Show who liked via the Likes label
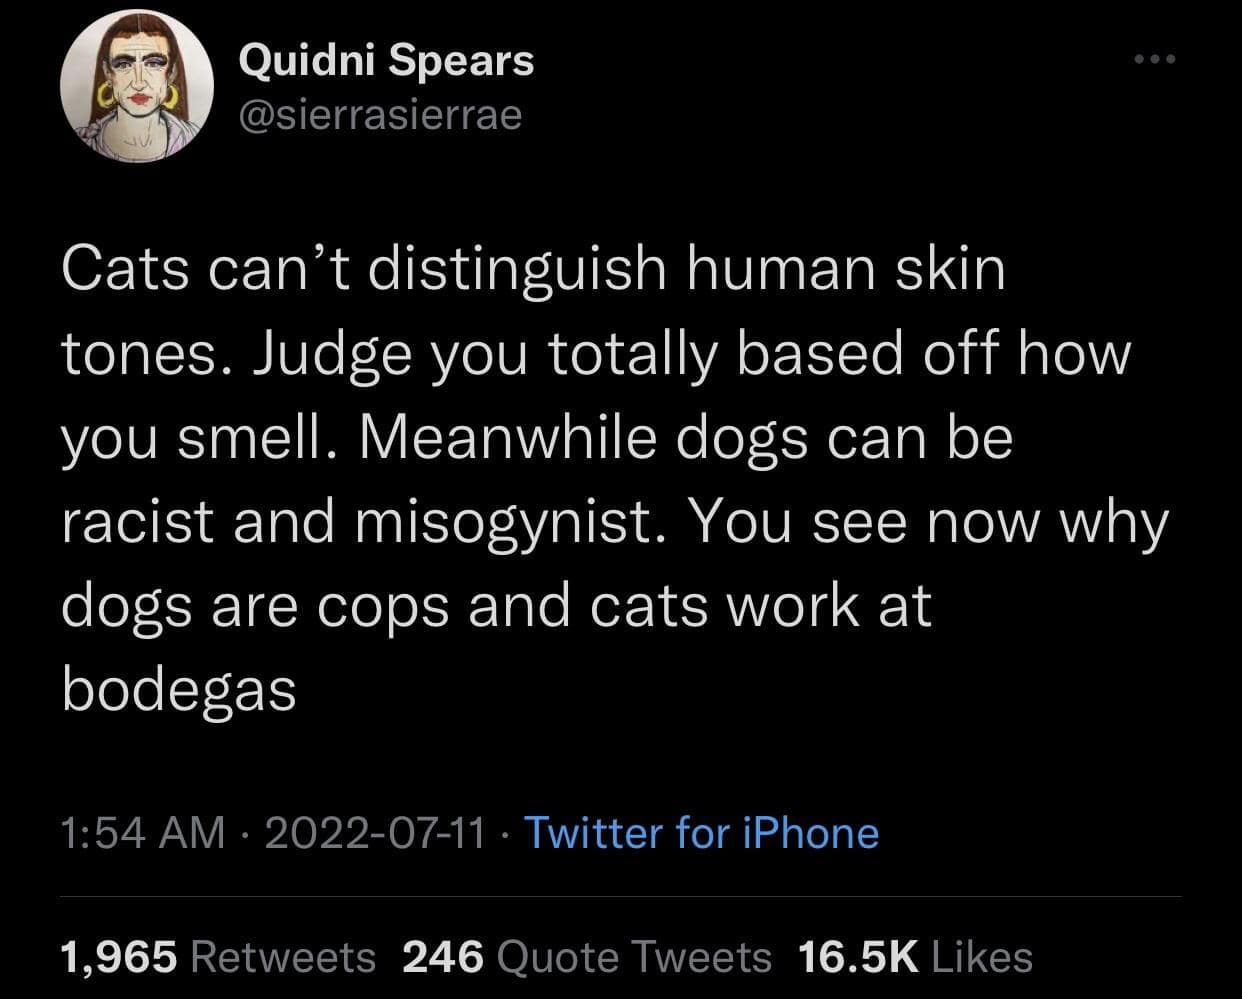1242x999 pixels. tap(981, 957)
